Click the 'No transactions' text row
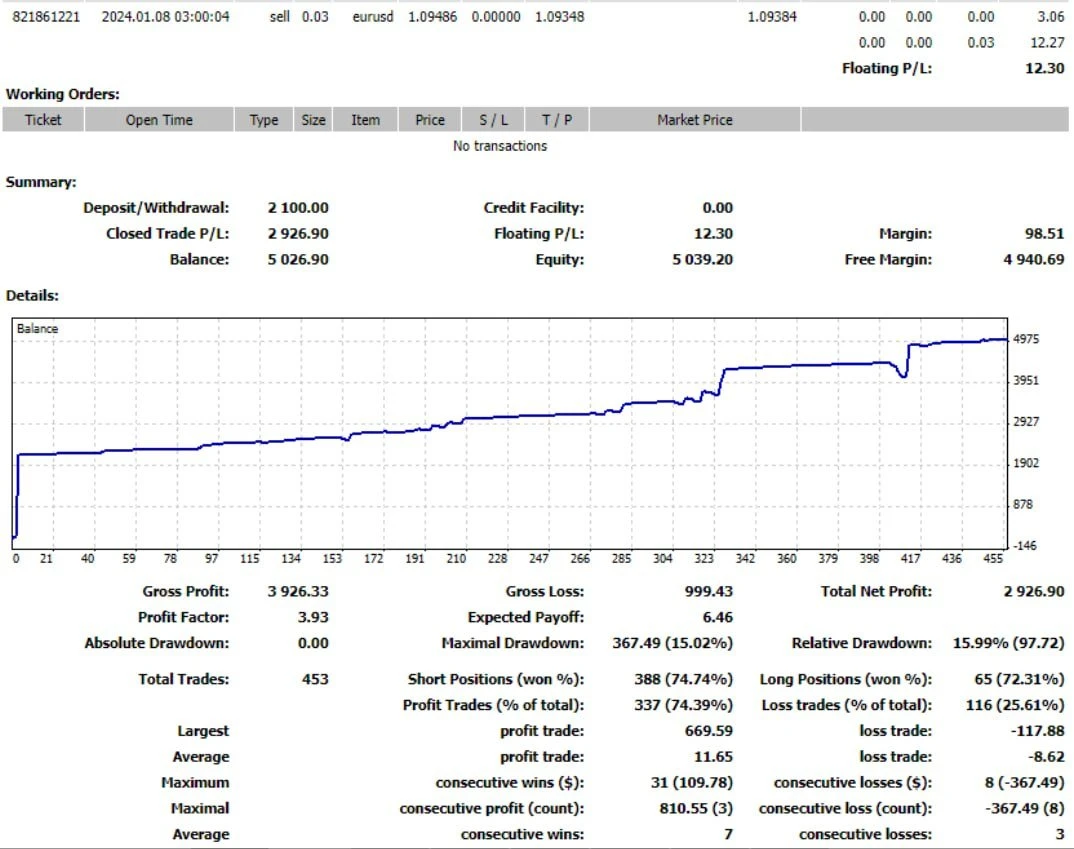Screen dimensions: 1074x849 coord(500,146)
